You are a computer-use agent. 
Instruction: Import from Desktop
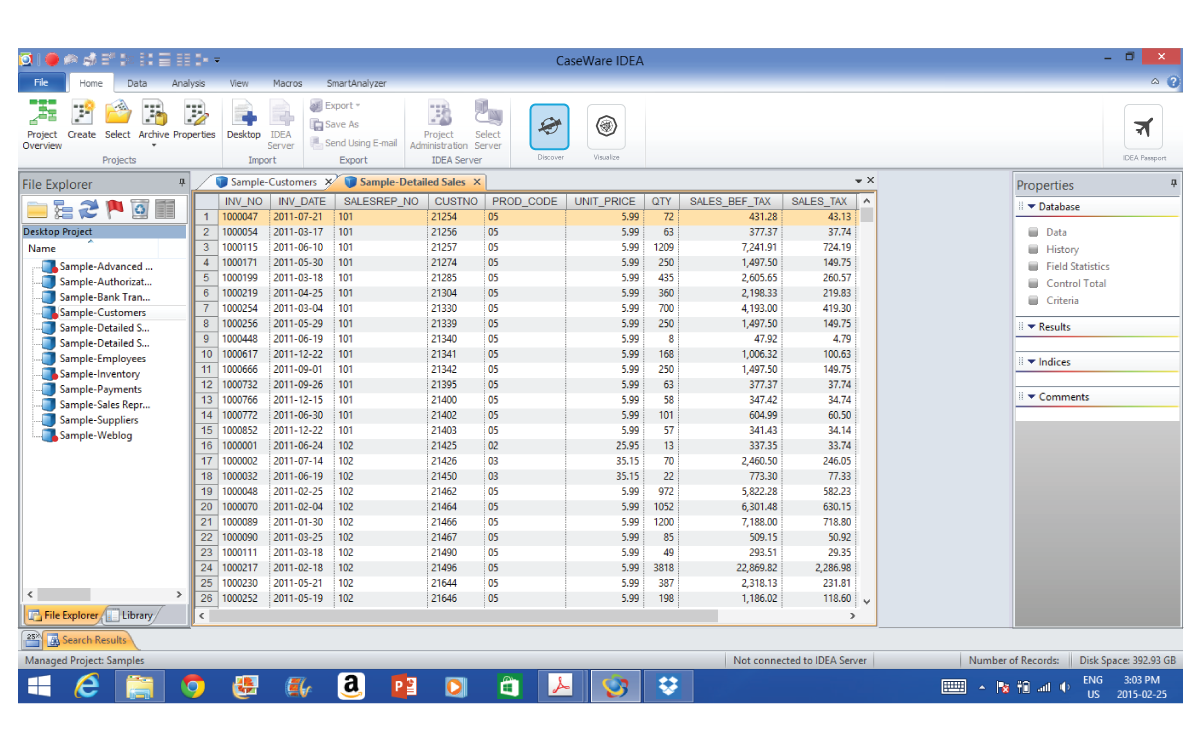pyautogui.click(x=243, y=120)
